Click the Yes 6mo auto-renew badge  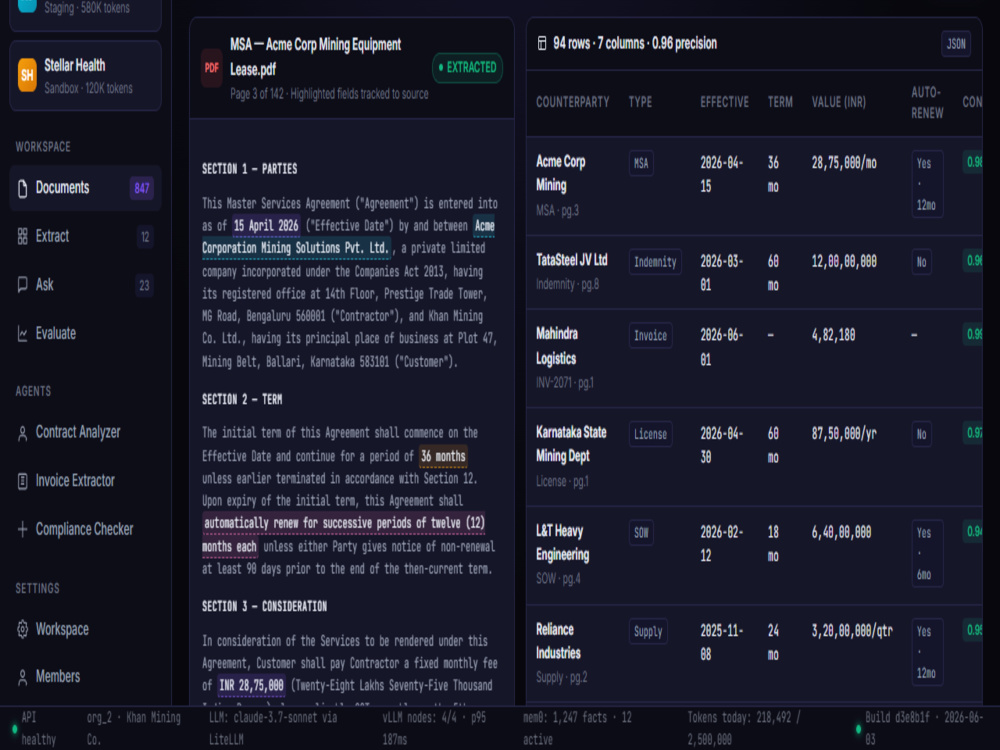tap(927, 554)
